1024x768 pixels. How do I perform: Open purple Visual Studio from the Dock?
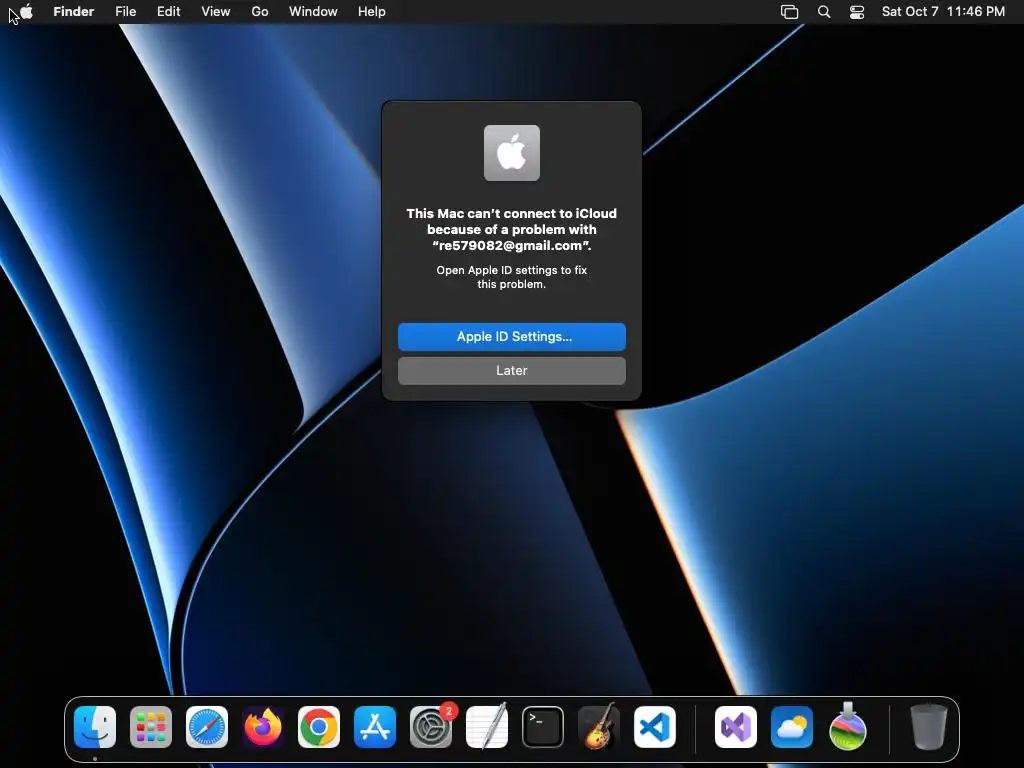point(736,727)
